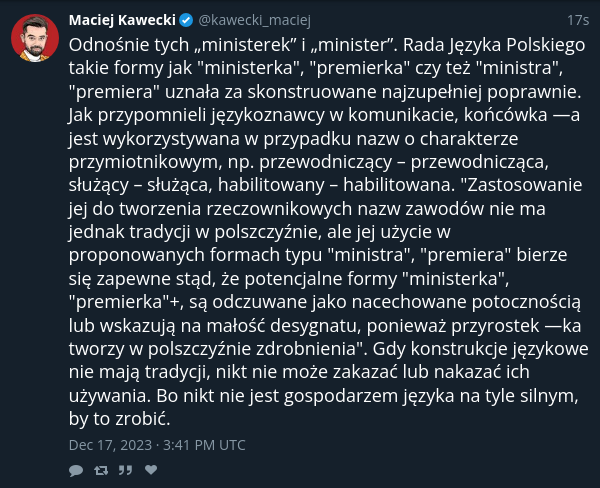The height and width of the screenshot is (488, 600).
Task: Click the phrase nacechowane potocznością in the tweet
Action: click(x=466, y=302)
